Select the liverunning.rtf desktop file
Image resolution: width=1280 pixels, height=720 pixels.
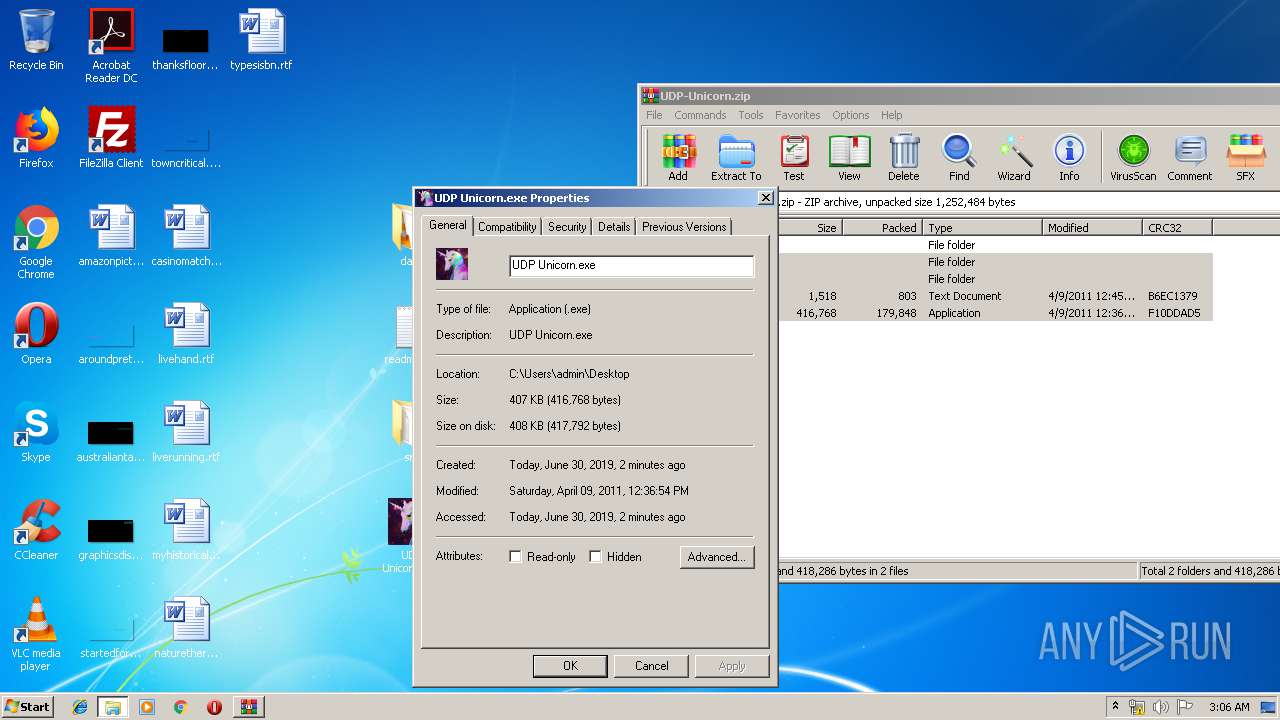click(186, 432)
